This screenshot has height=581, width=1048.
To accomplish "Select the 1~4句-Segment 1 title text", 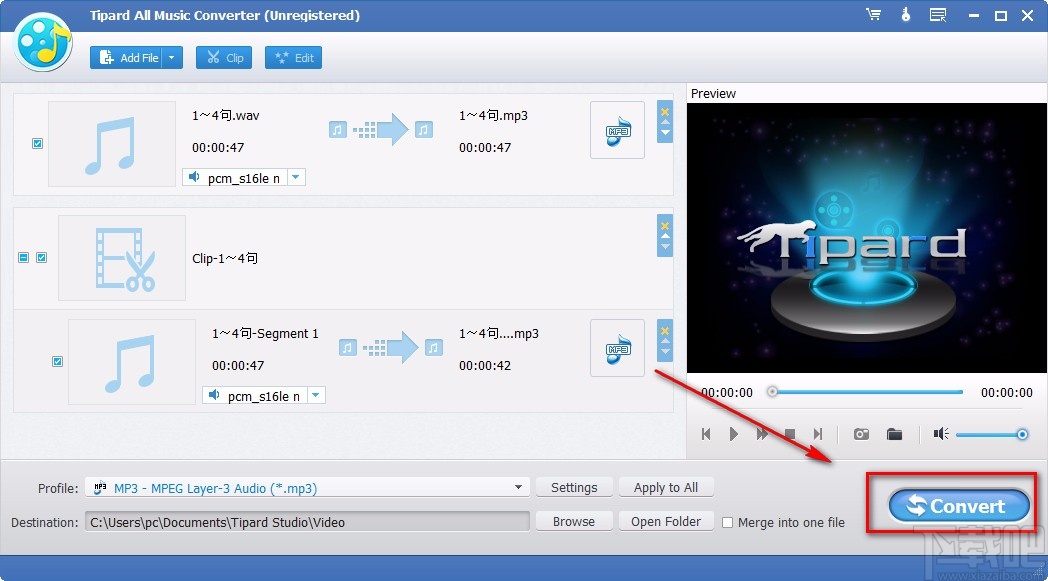I will [x=265, y=334].
